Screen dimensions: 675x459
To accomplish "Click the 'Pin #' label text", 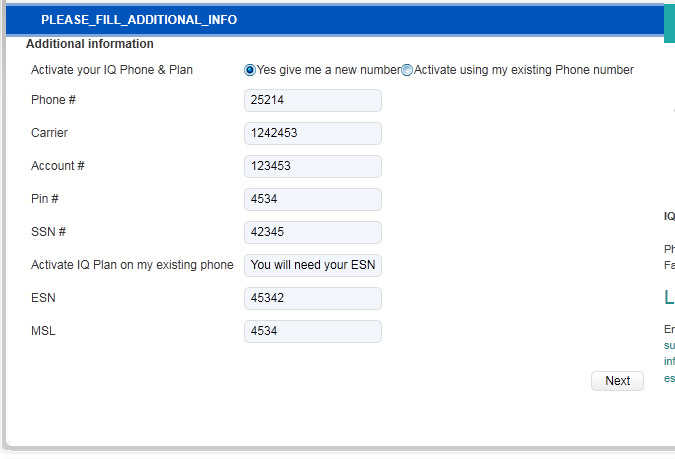I will [x=45, y=199].
